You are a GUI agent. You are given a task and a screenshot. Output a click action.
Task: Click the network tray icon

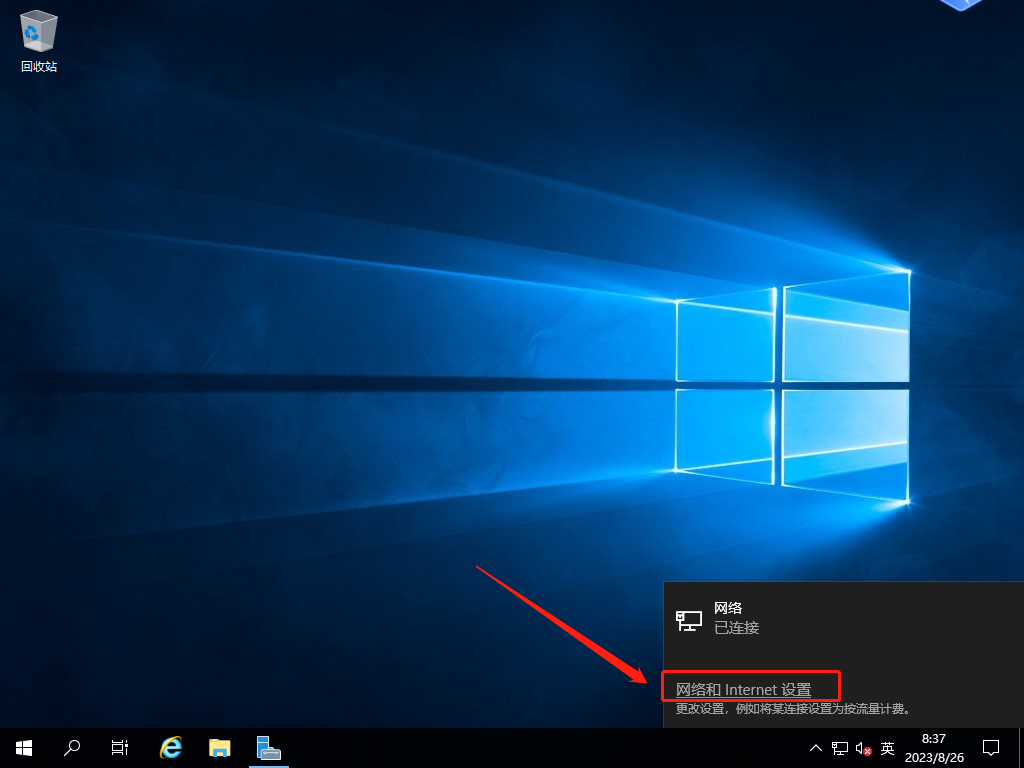pyautogui.click(x=840, y=748)
